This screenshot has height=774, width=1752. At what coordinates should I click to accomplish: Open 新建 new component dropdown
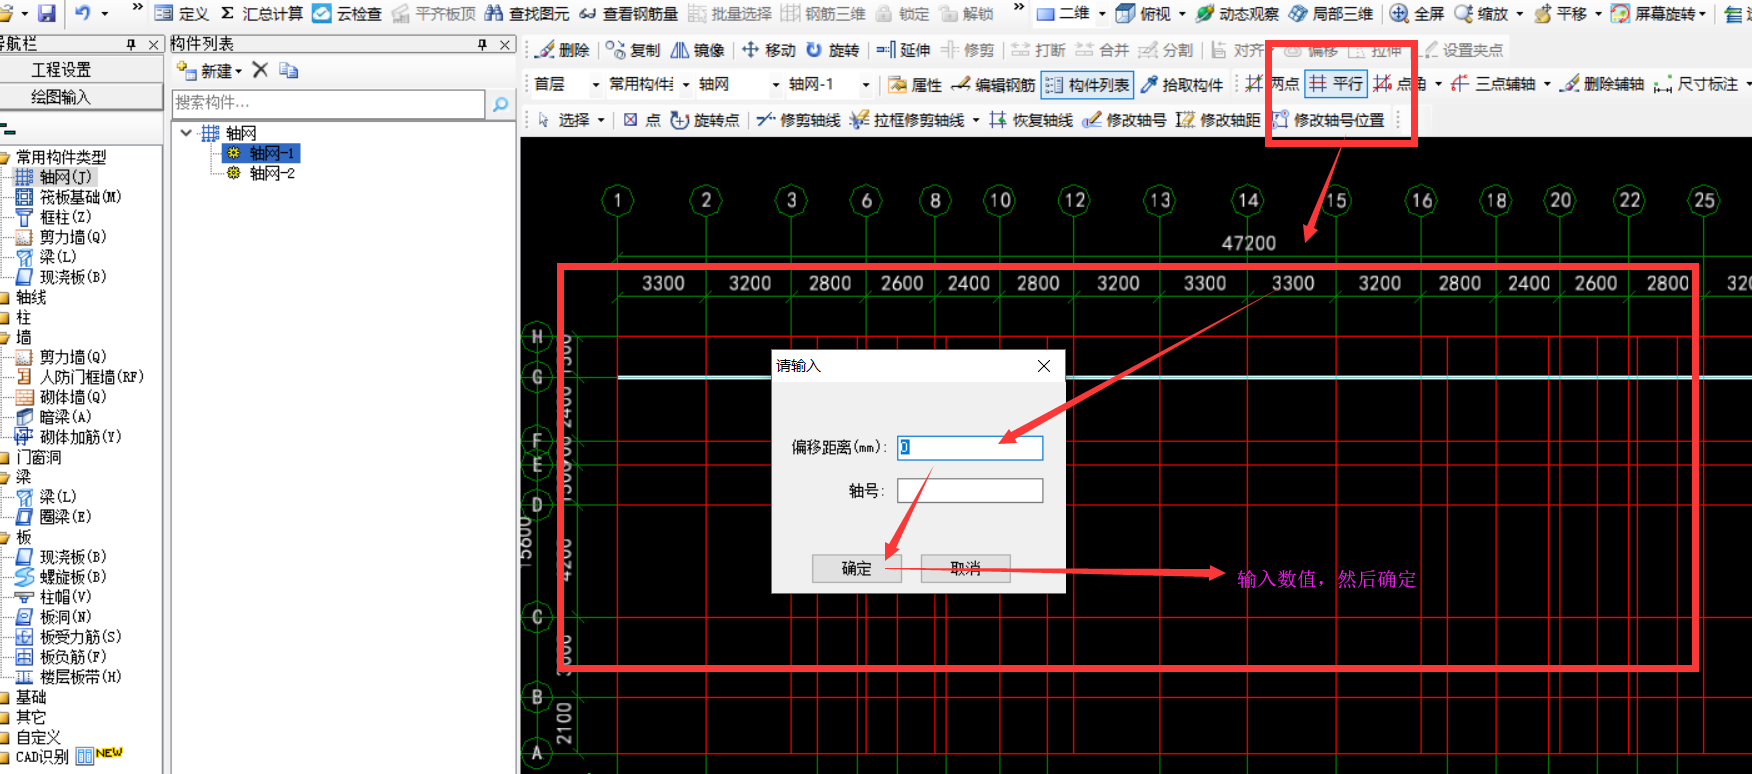click(x=209, y=70)
